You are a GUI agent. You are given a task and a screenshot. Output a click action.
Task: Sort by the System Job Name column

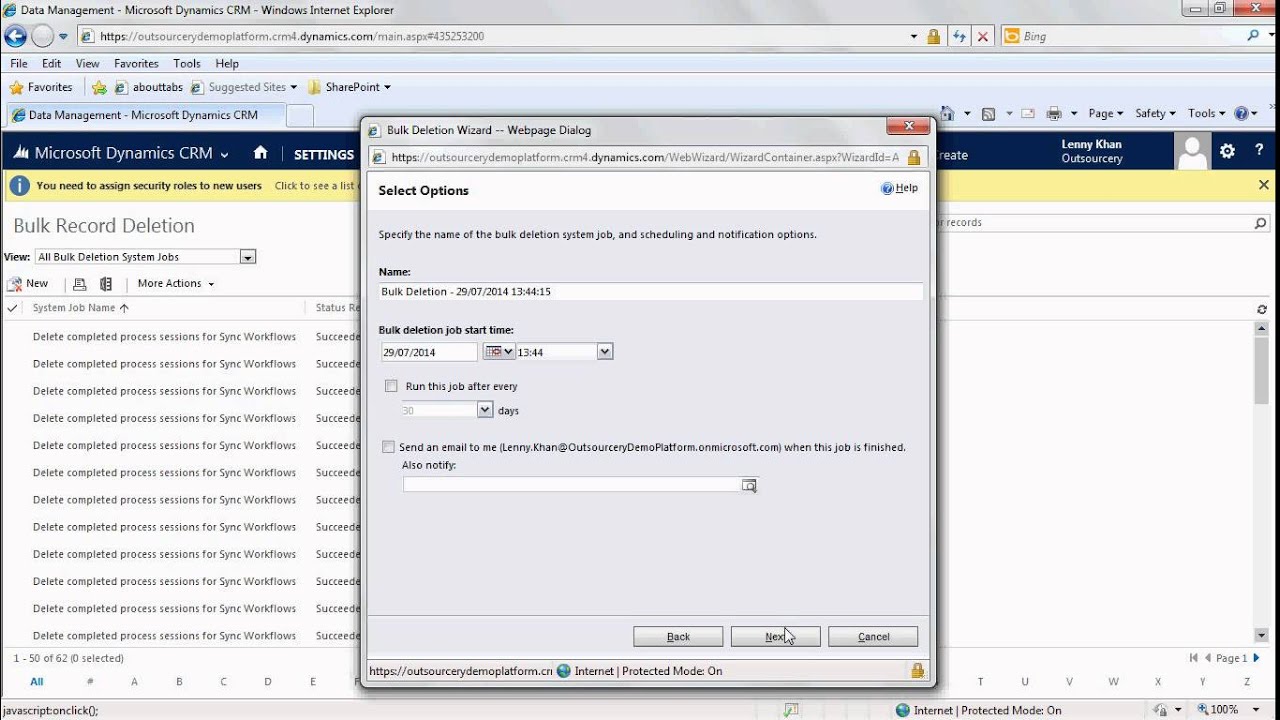tap(81, 308)
